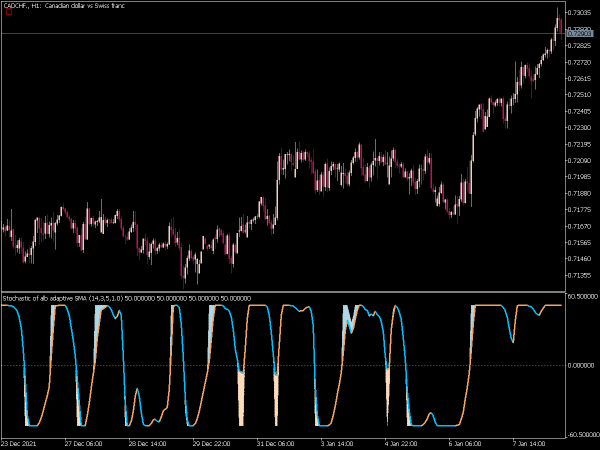Click the 0.72510 price scale value
The width and height of the screenshot is (600, 450).
[579, 95]
